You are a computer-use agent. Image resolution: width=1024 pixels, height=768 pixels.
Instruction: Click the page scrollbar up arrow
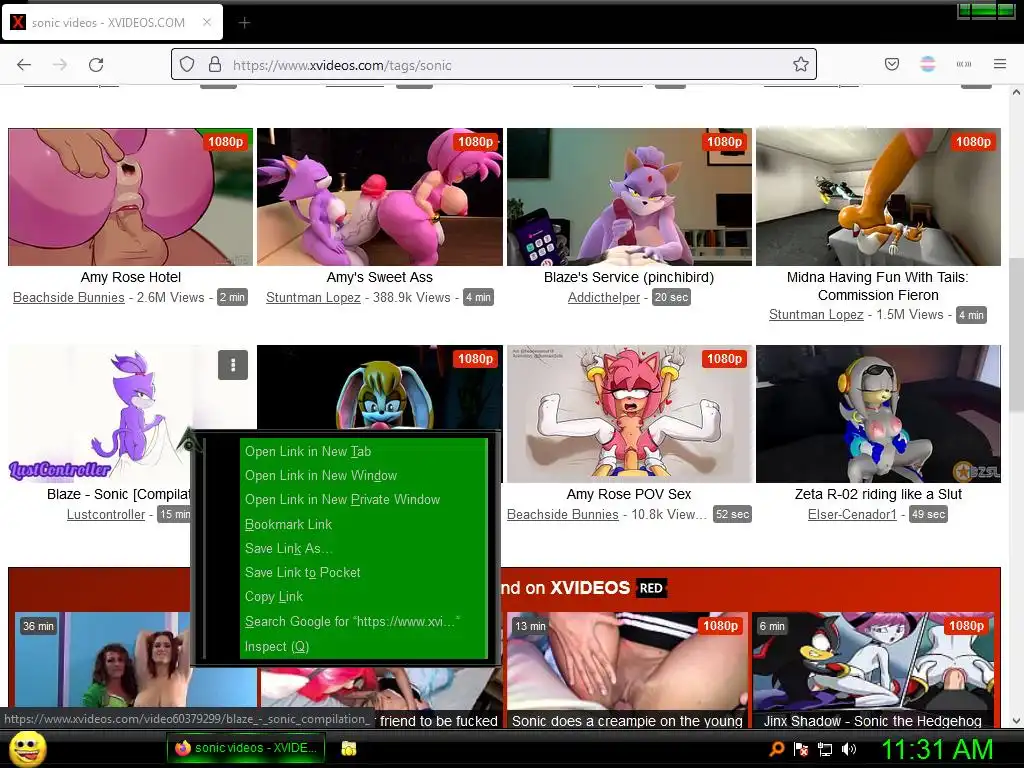(x=1016, y=93)
